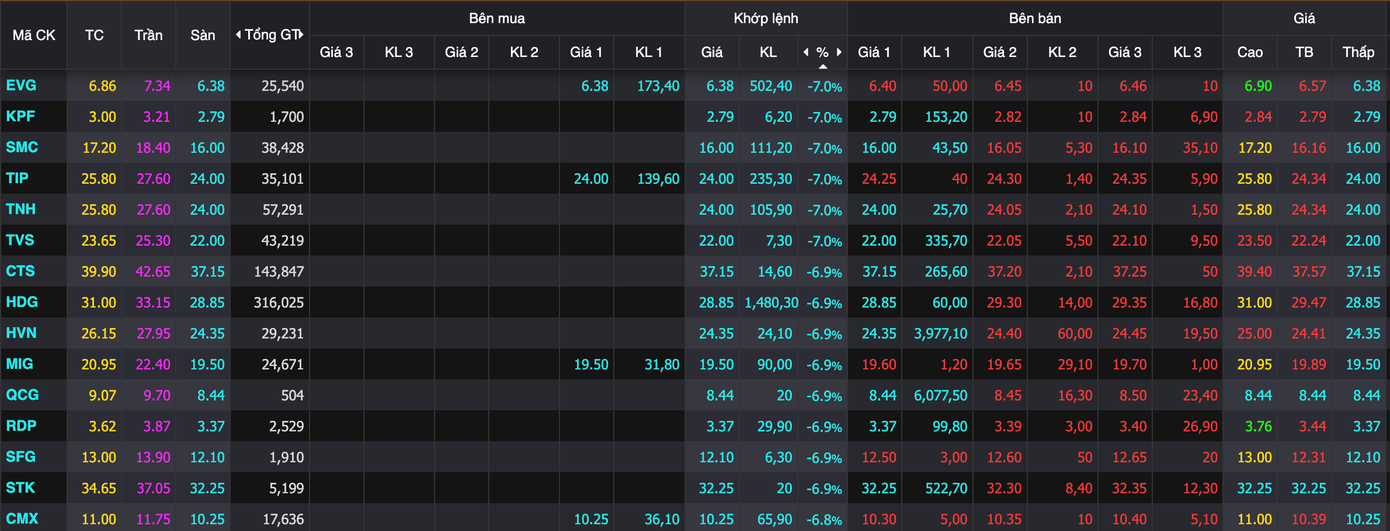
Task: Sort by the Sàn column header
Action: 202,35
